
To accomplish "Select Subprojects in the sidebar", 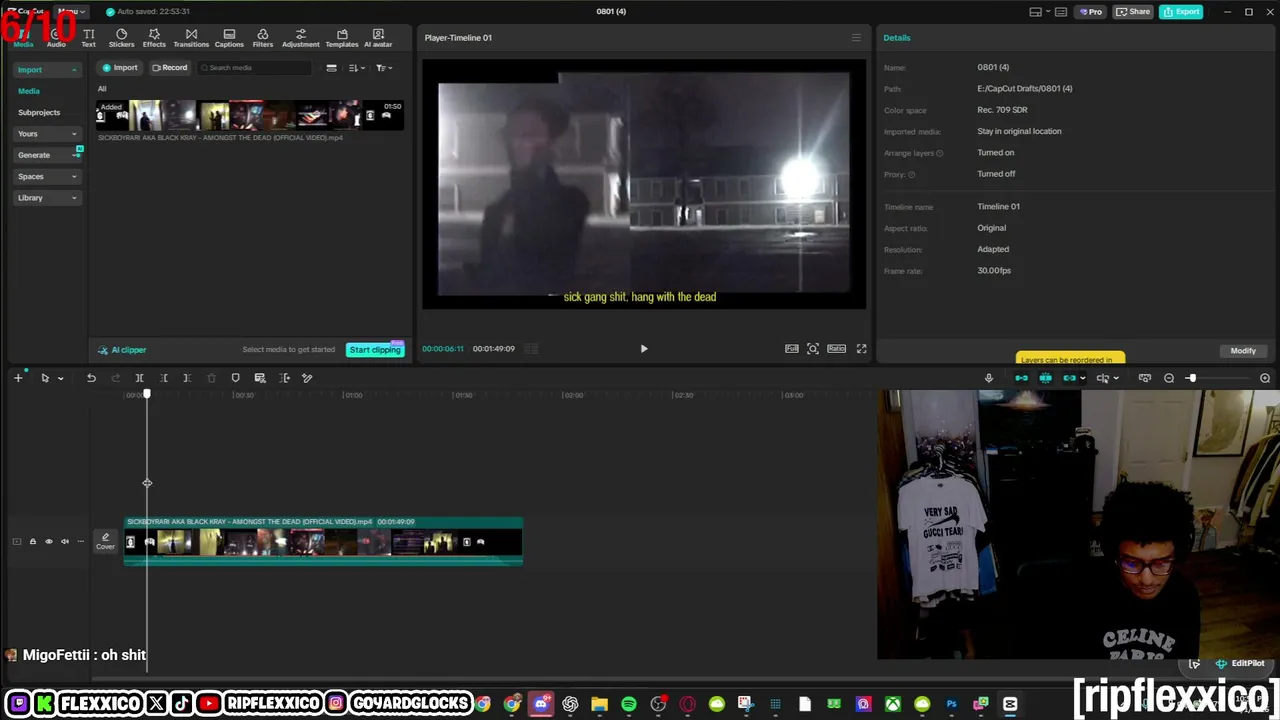I will pyautogui.click(x=39, y=112).
